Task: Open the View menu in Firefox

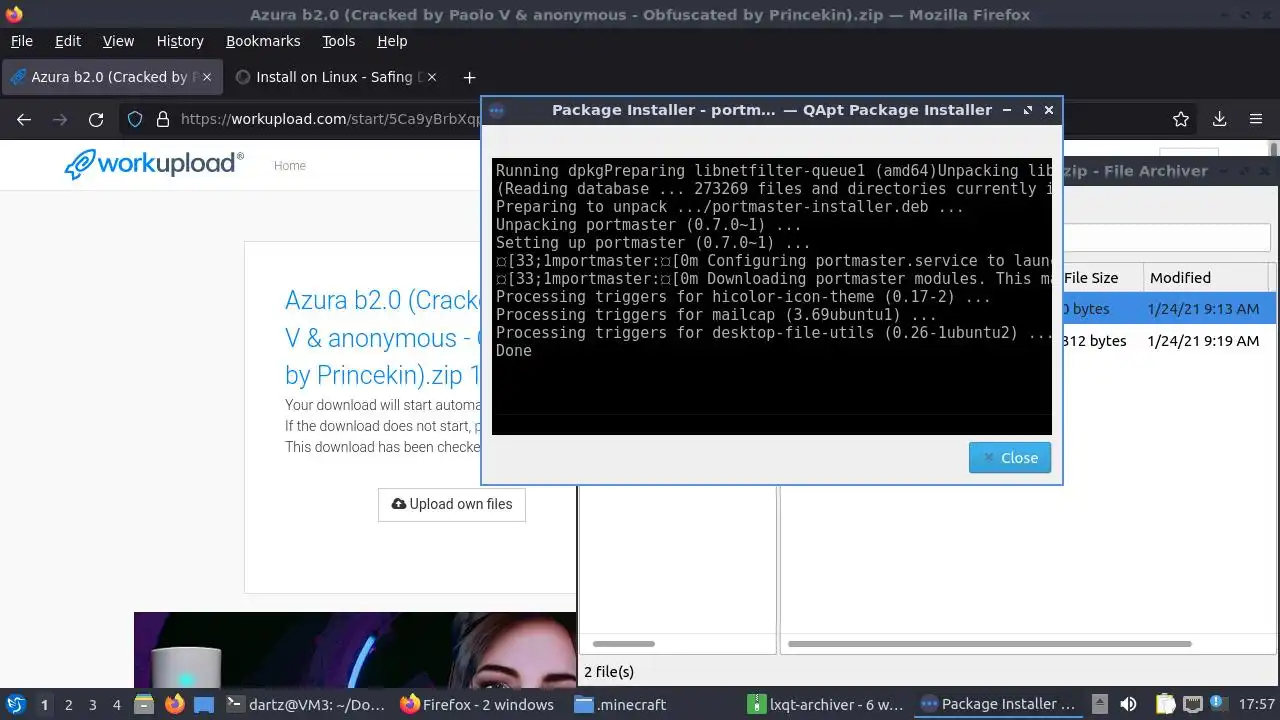Action: point(118,41)
